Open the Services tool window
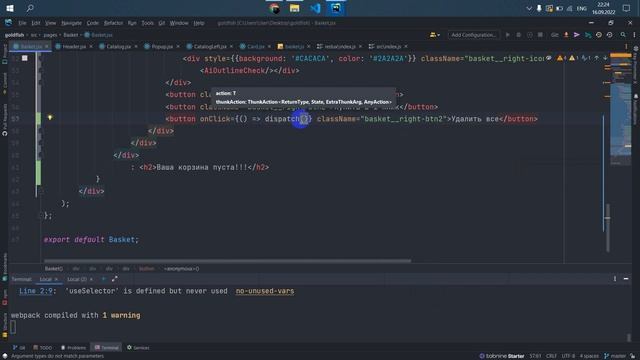Viewport: 640px width, 360px height. coord(138,348)
